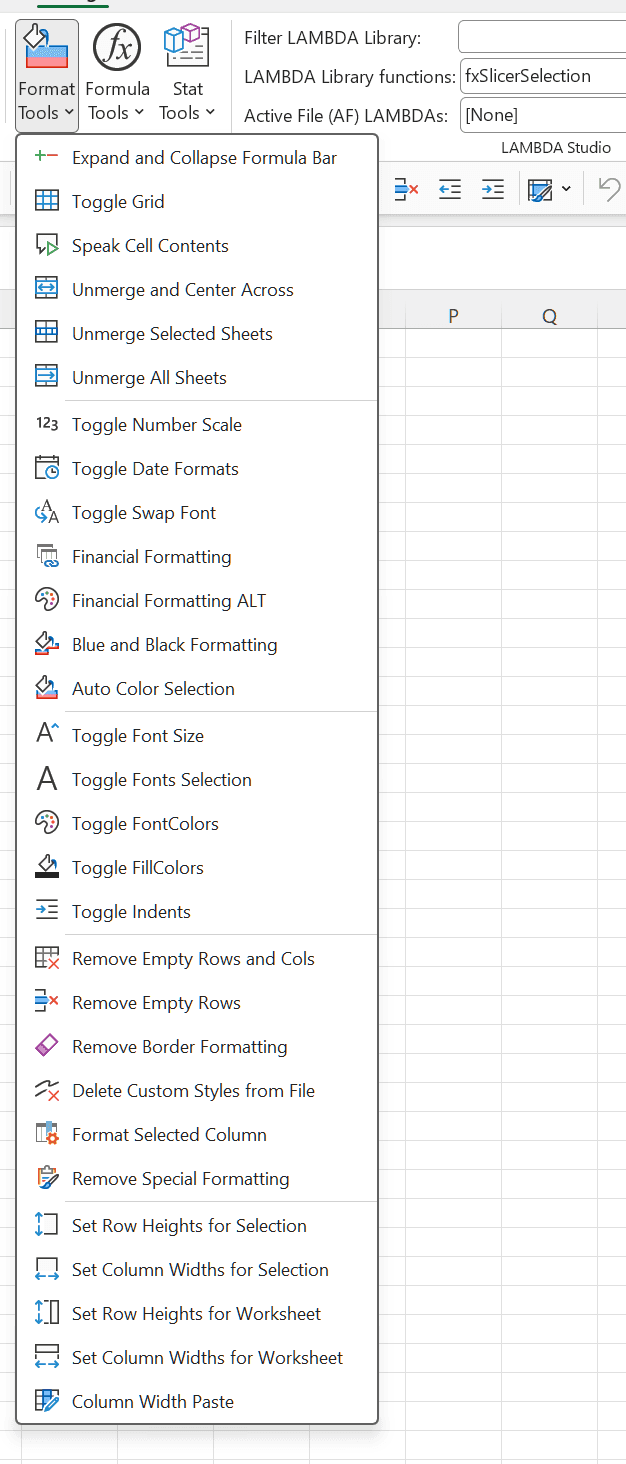Click Expand and Collapse Formula Bar icon

(47, 157)
